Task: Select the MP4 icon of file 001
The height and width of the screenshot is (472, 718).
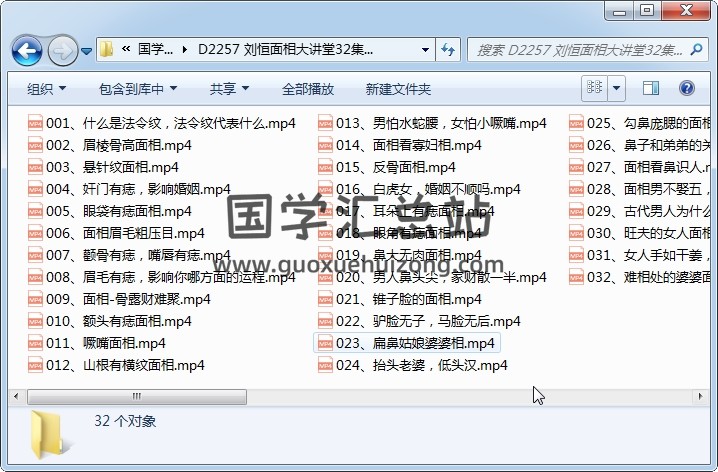Action: [35, 123]
